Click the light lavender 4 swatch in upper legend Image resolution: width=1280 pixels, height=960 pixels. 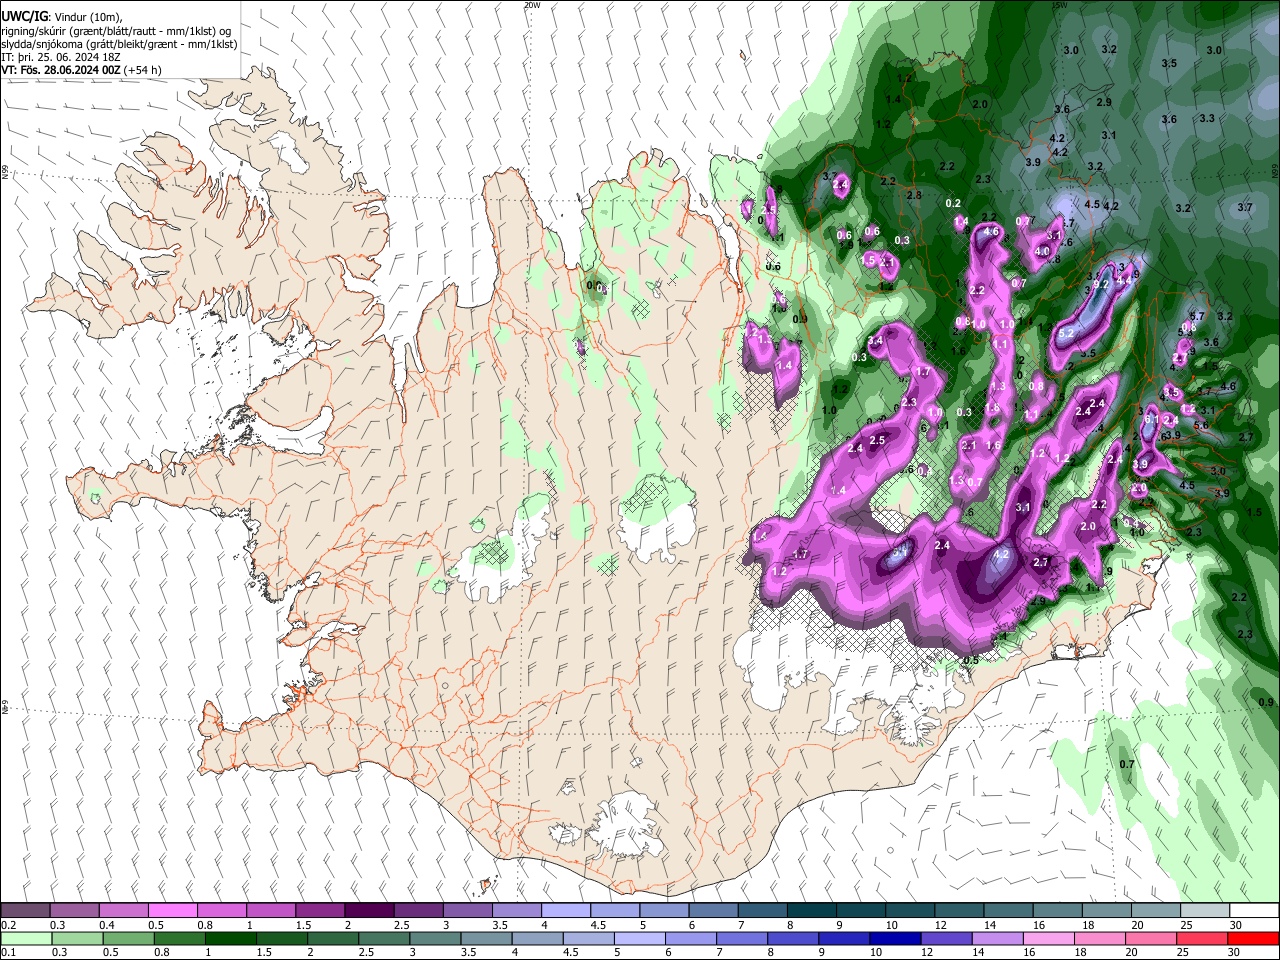pos(566,911)
